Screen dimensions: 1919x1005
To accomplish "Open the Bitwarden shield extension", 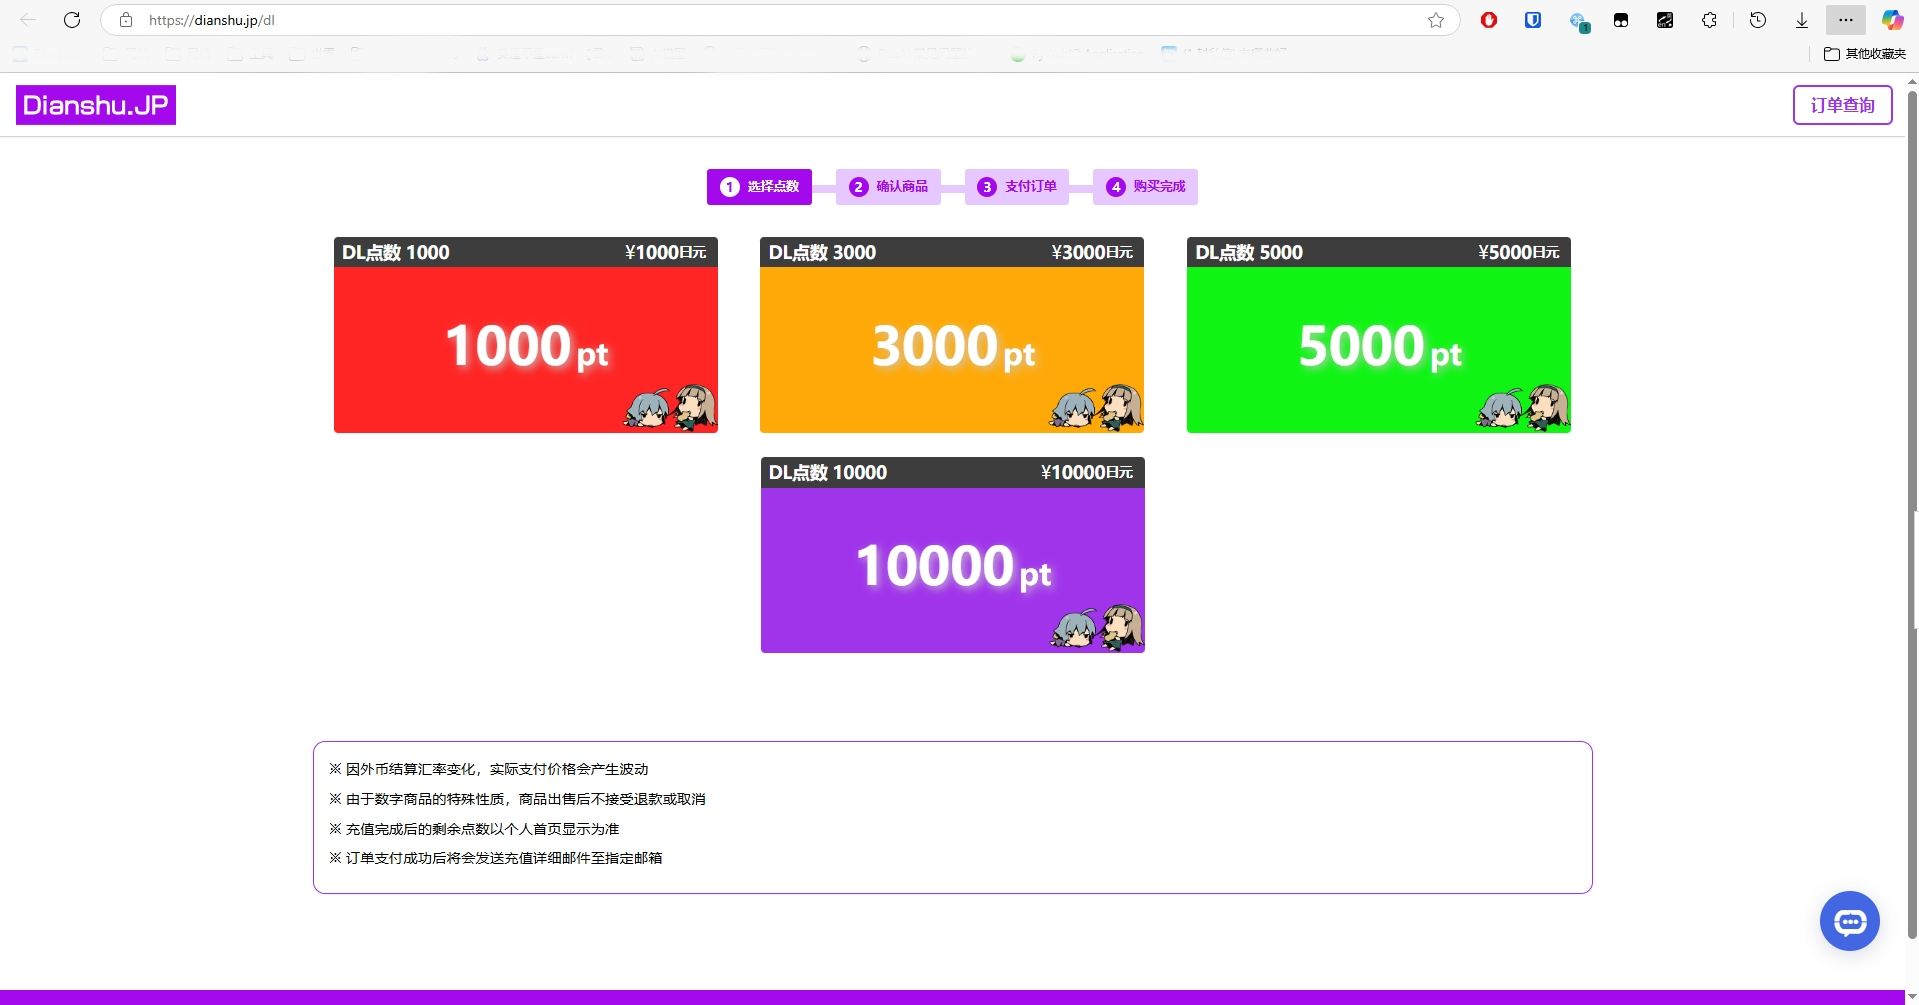I will tap(1533, 20).
